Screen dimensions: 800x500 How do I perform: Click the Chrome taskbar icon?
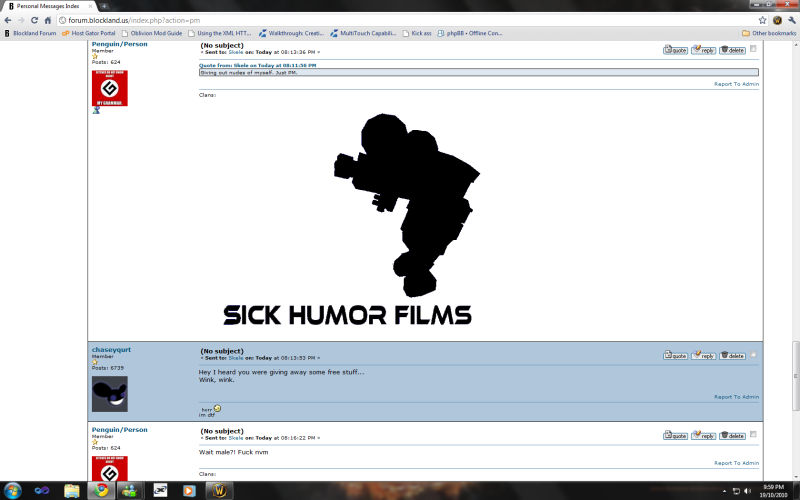click(101, 491)
